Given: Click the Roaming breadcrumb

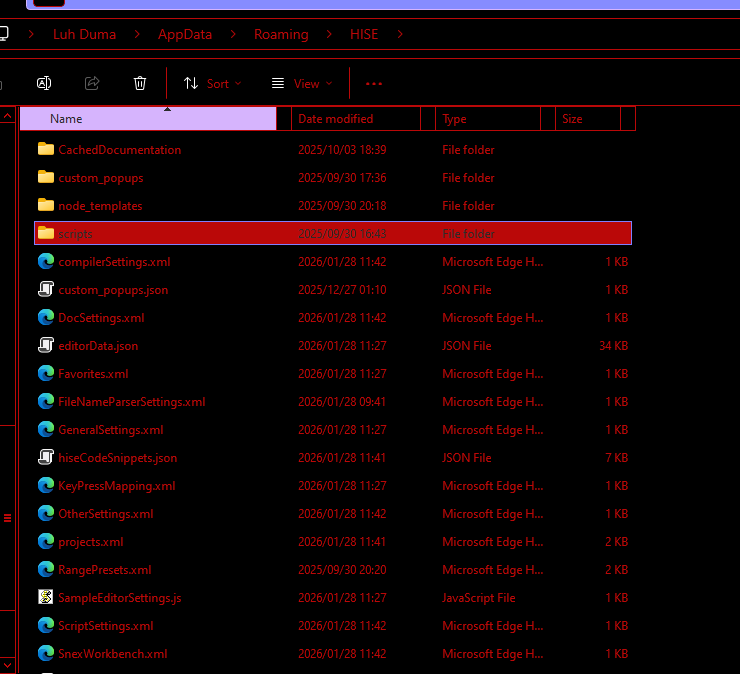Looking at the screenshot, I should (281, 34).
